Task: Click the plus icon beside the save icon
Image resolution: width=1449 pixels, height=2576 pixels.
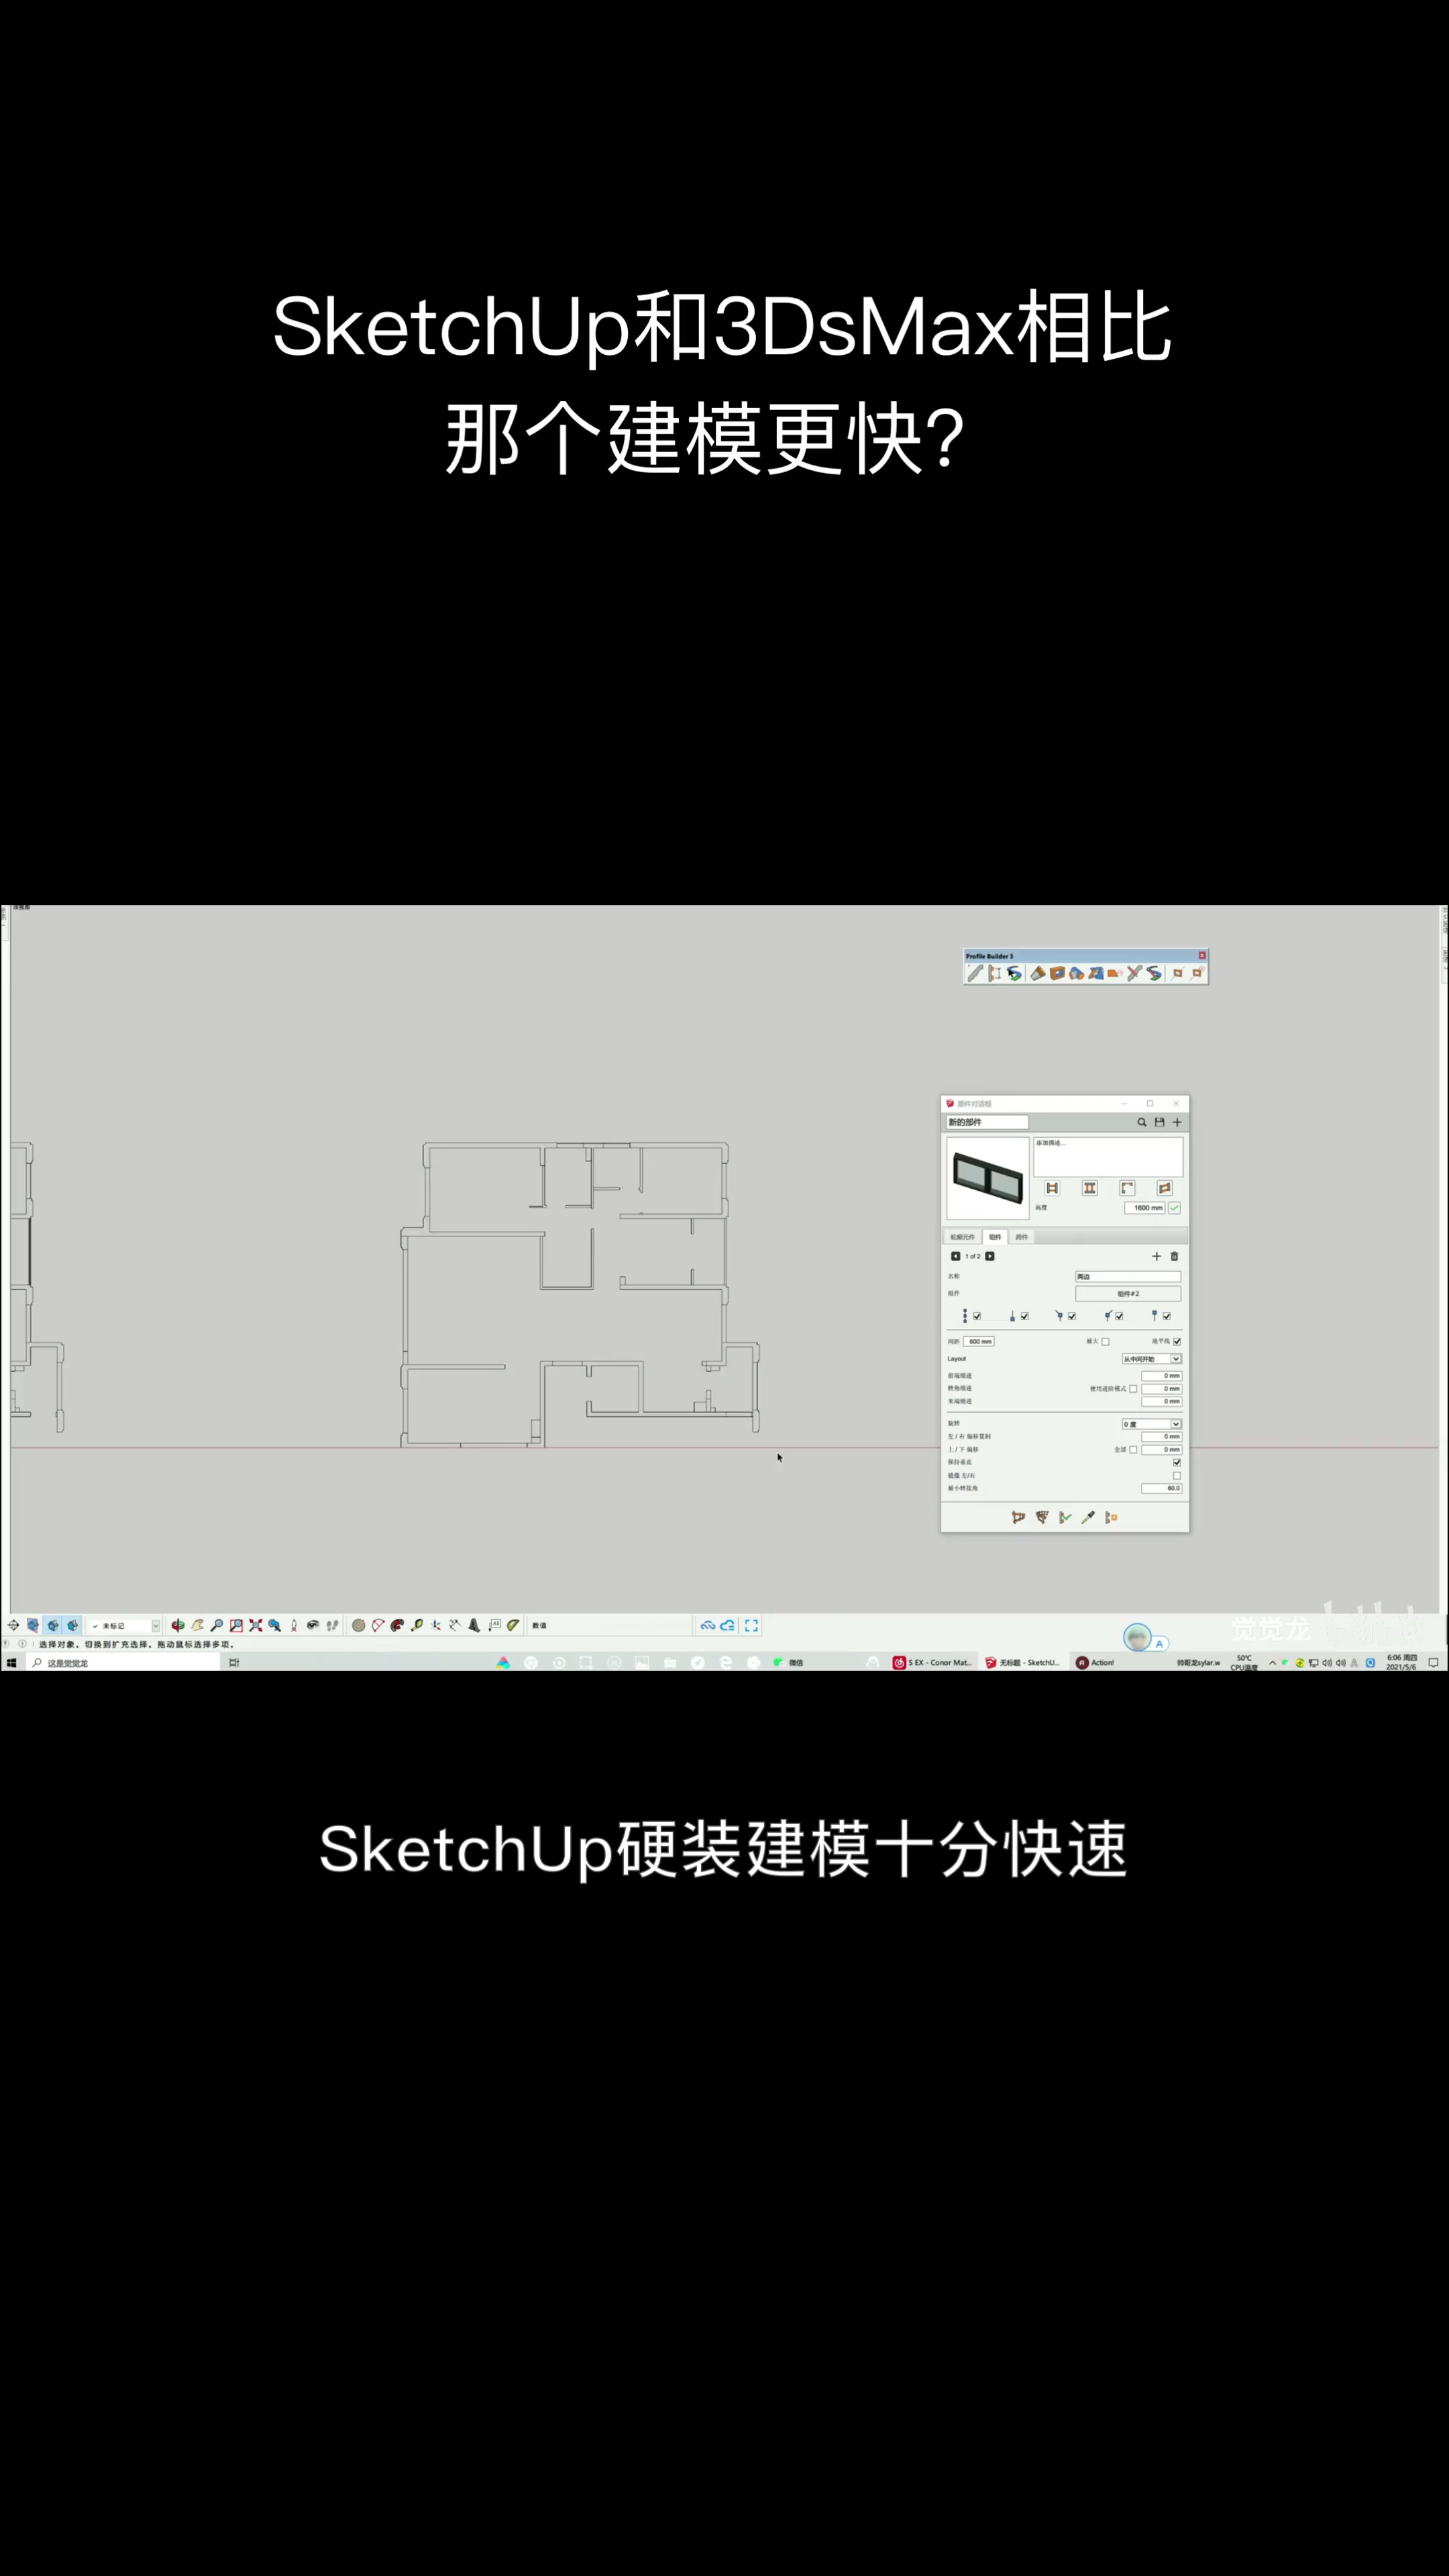Action: 1177,1122
